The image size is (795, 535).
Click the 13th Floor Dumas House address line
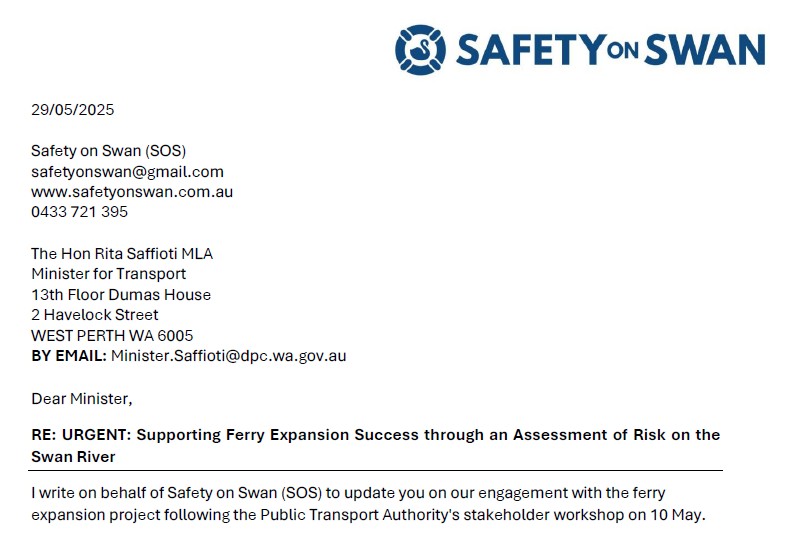[121, 295]
